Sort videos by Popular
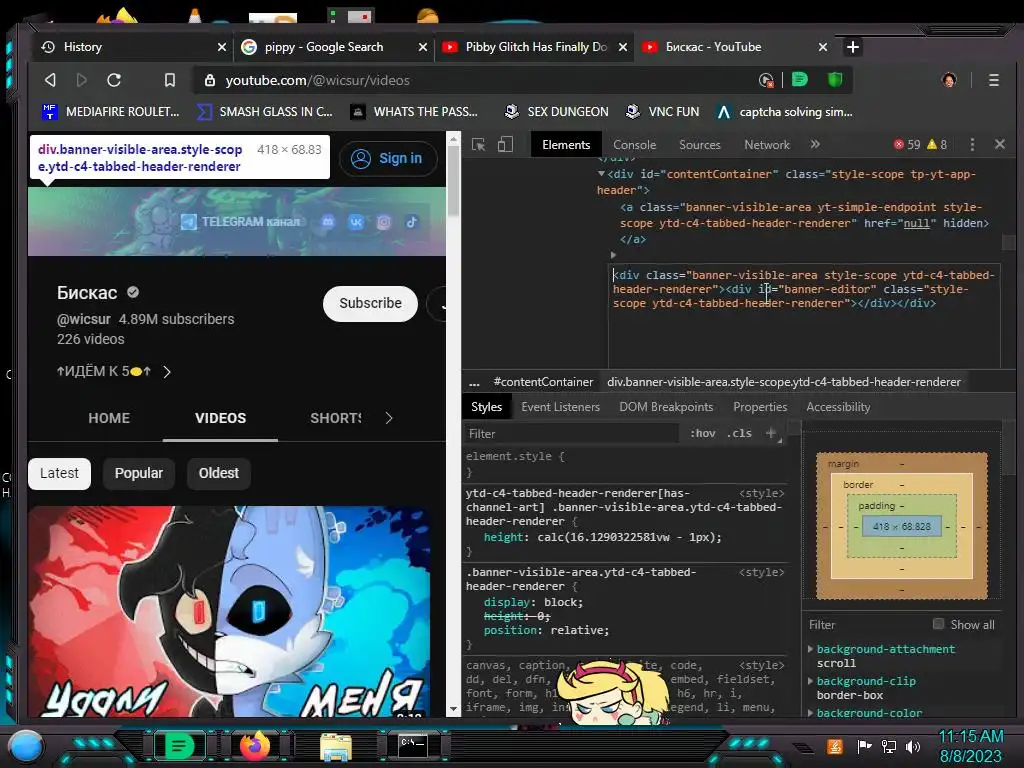The width and height of the screenshot is (1024, 768). pyautogui.click(x=138, y=473)
